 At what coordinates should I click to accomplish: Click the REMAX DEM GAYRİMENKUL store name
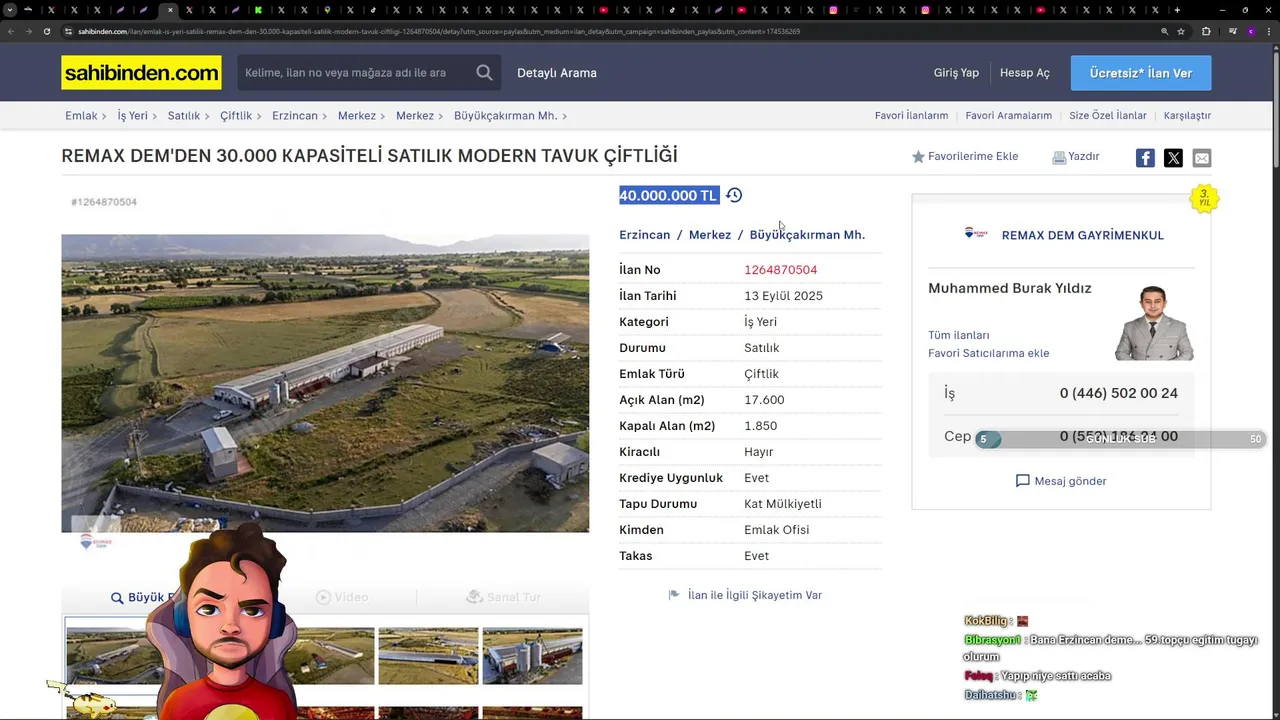[x=1082, y=235]
